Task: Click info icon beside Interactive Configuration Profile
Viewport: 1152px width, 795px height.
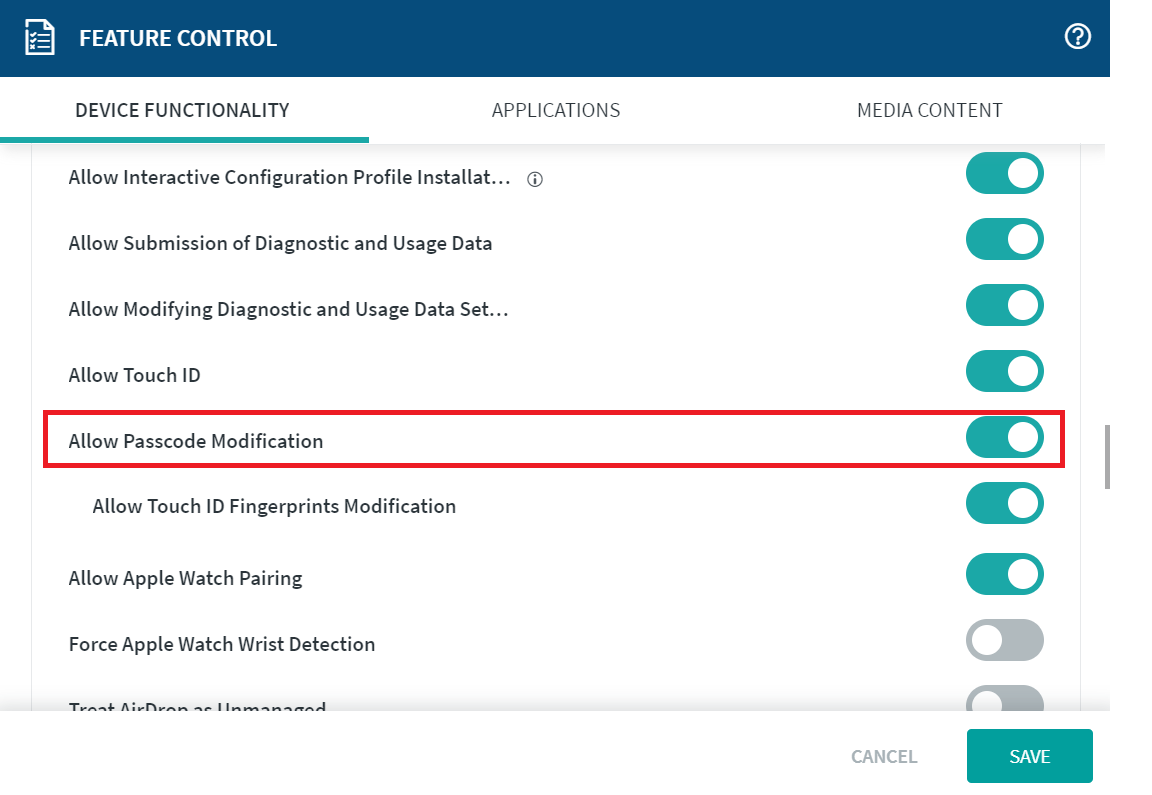Action: click(x=535, y=179)
